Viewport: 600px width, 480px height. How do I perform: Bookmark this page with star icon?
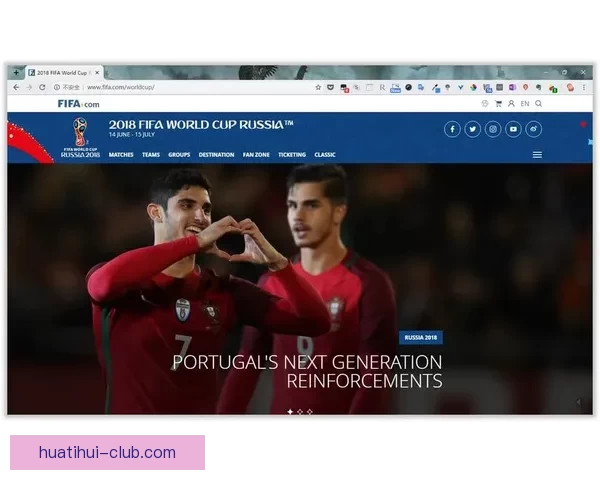point(318,87)
